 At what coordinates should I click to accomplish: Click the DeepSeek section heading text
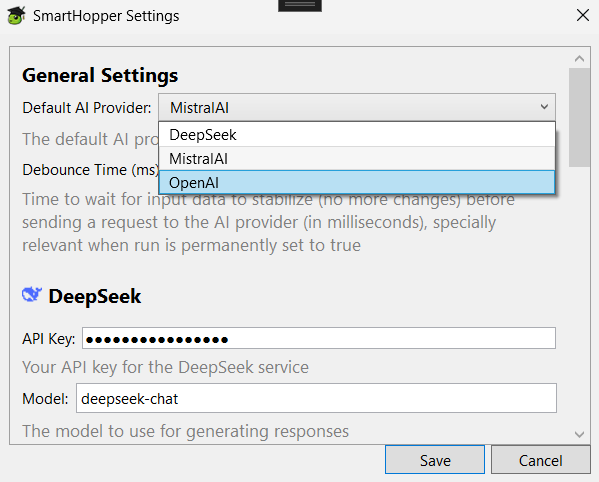[95, 296]
